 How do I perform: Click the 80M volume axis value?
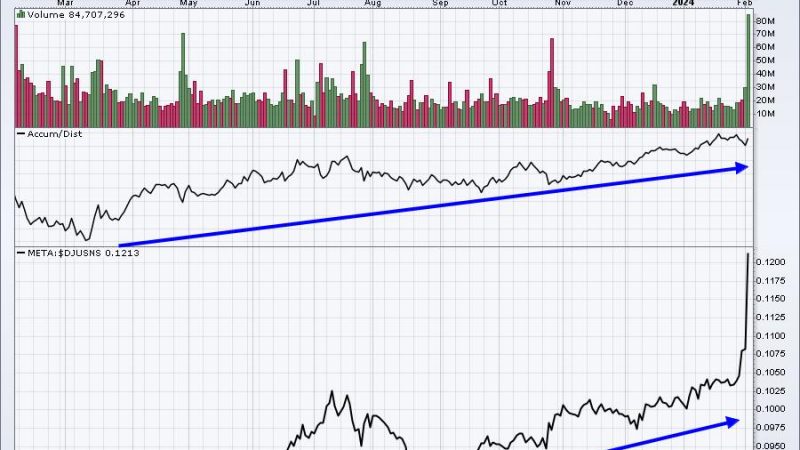click(x=765, y=21)
